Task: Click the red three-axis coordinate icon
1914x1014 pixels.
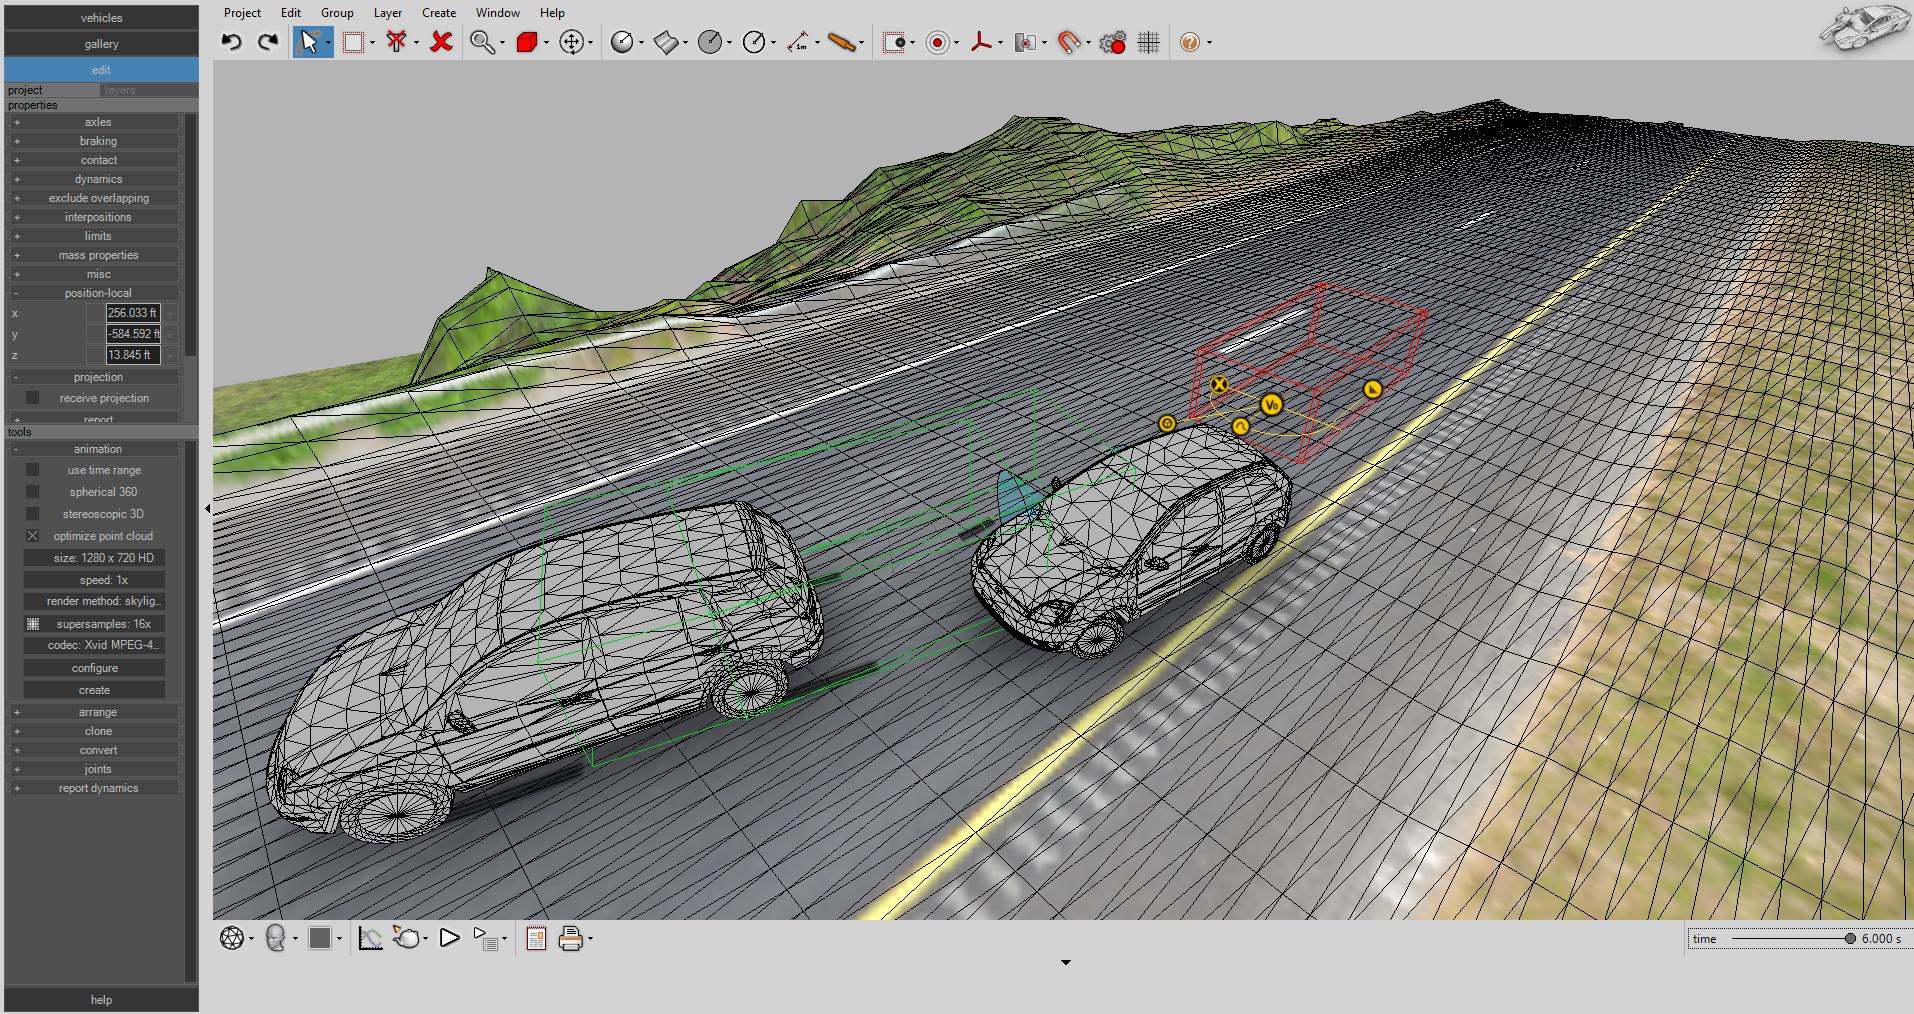Action: (x=981, y=42)
